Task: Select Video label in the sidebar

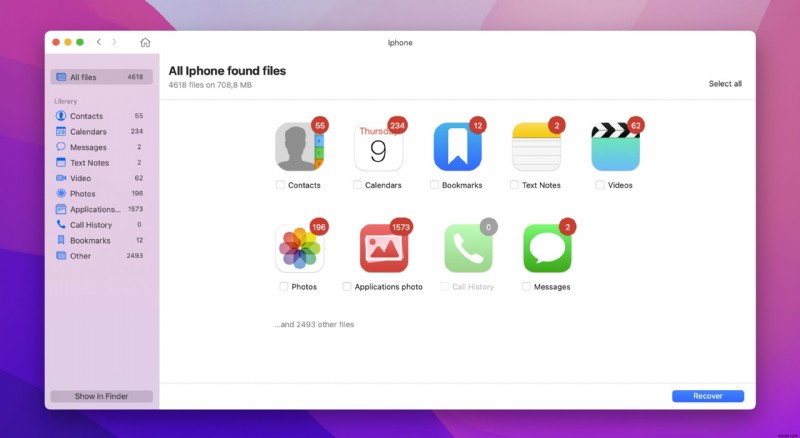Action: (80, 178)
